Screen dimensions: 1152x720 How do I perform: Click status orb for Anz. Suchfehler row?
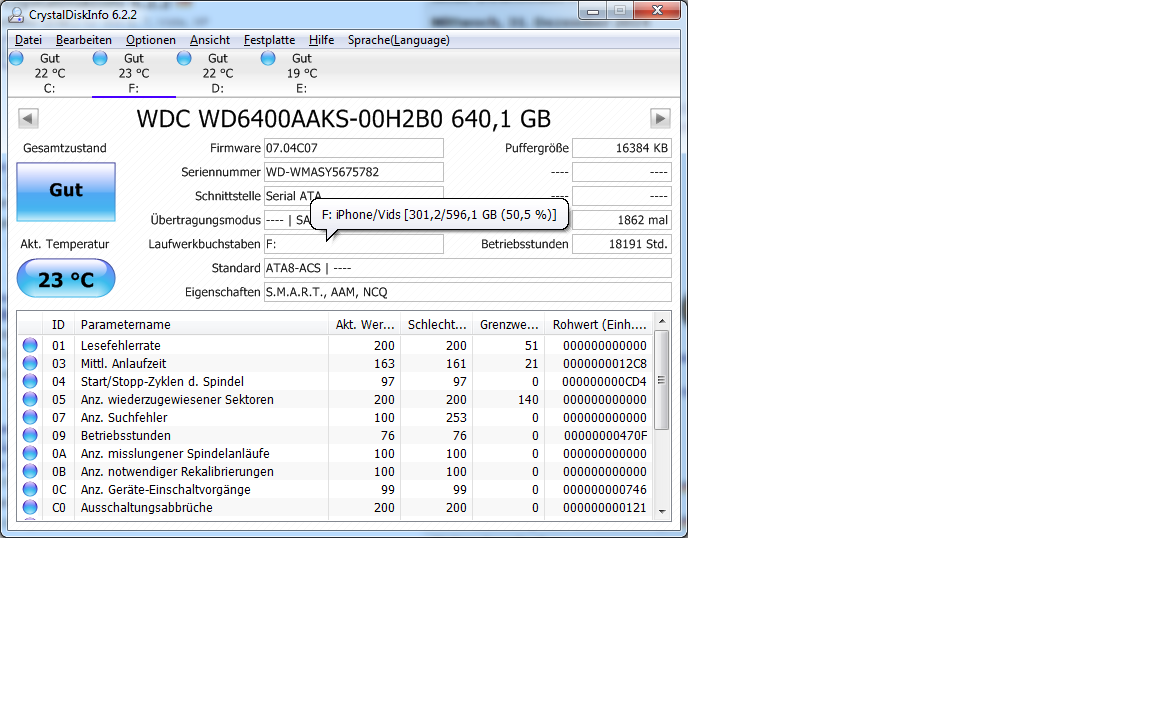point(30,417)
